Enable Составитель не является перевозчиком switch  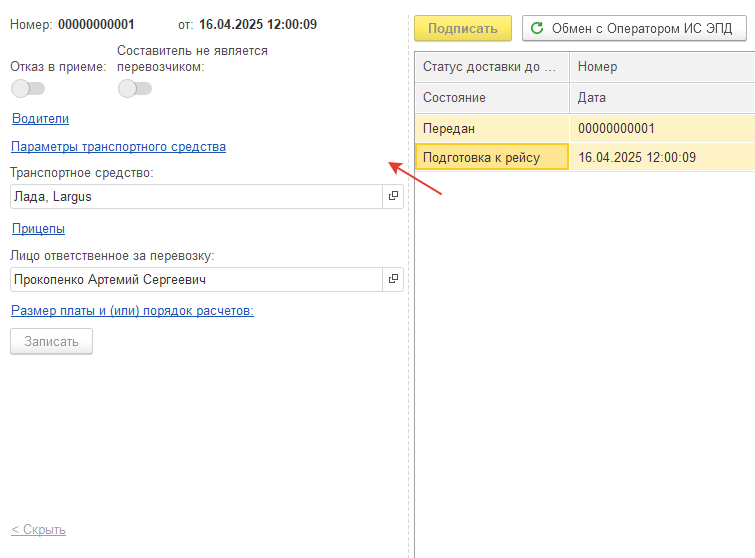(135, 89)
